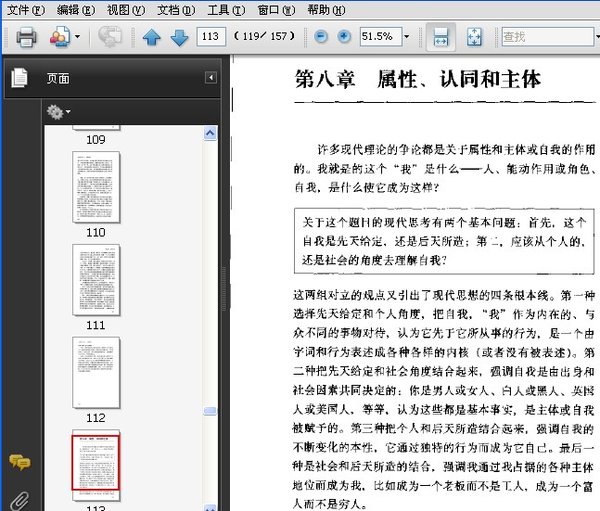The width and height of the screenshot is (600, 511).
Task: Click the zoom in plus button
Action: [x=344, y=37]
